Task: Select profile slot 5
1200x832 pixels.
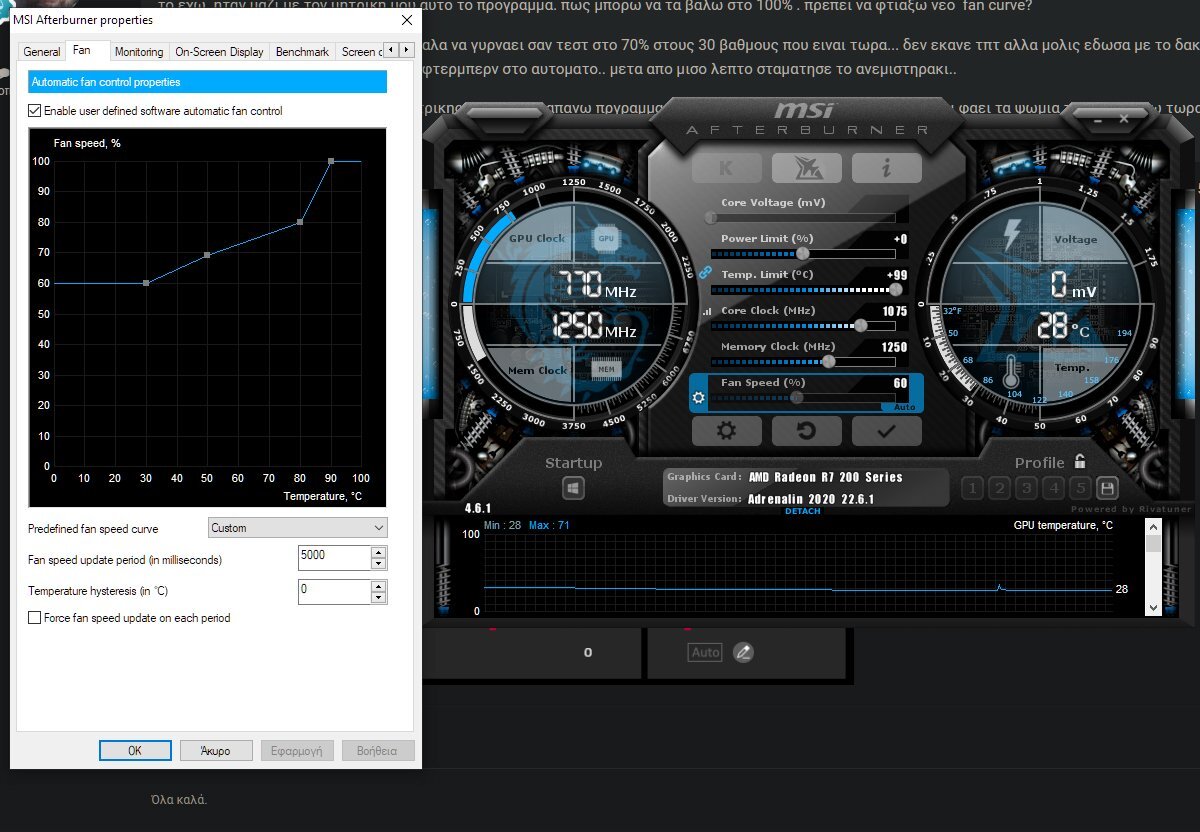Action: click(1079, 488)
